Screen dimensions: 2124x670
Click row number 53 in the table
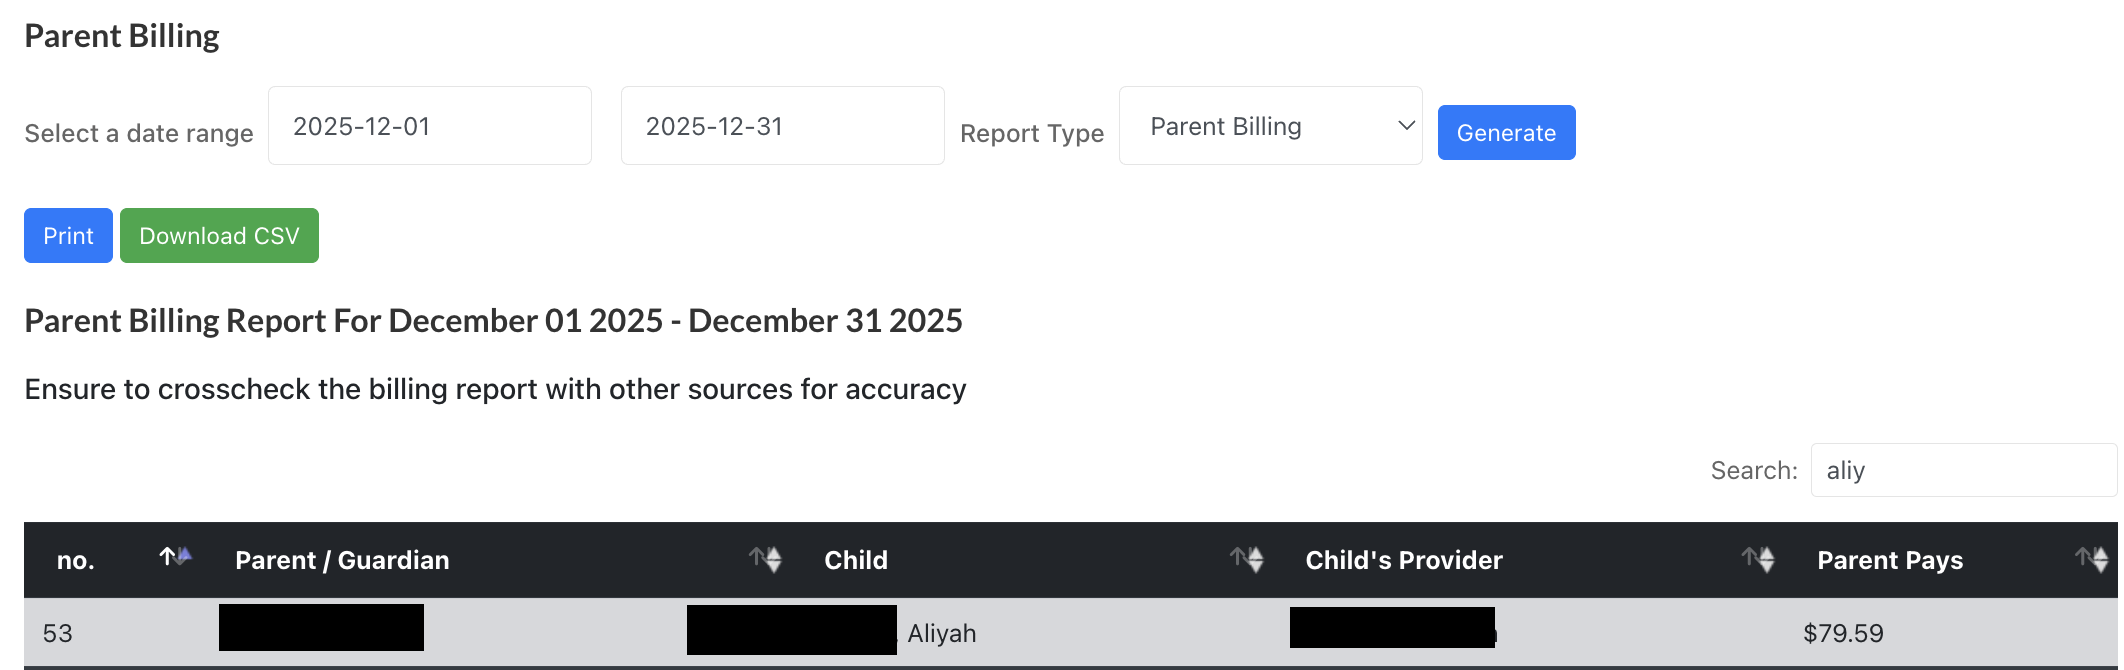[x=58, y=634]
